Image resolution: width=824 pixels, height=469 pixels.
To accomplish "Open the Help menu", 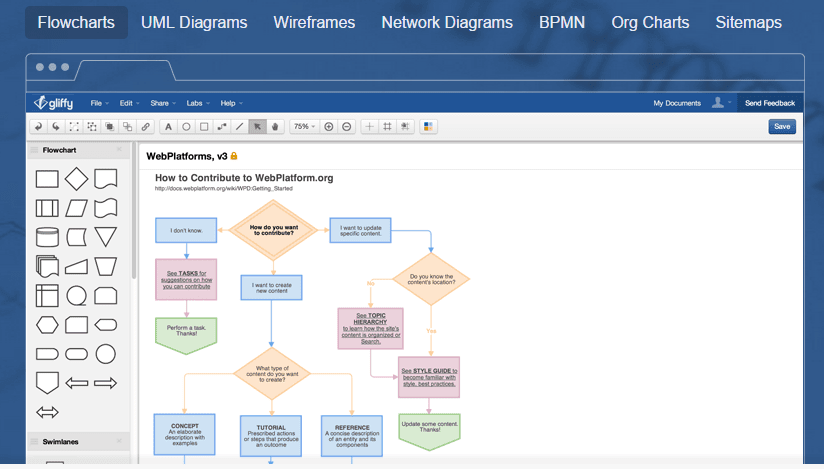I will (231, 103).
